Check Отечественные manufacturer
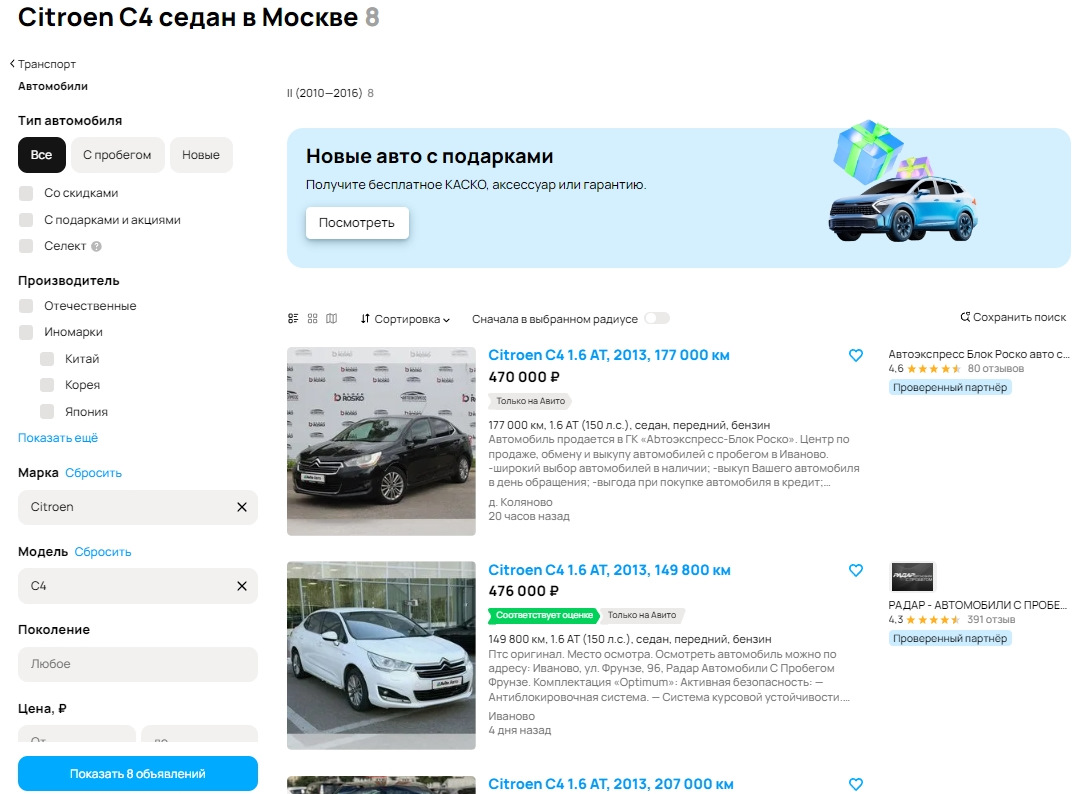The image size is (1079, 794). point(26,306)
